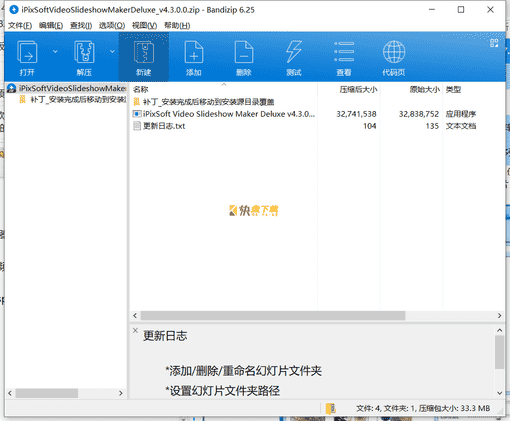Click the 应用程序 type cell
This screenshot has height=421, width=510.
pos(461,114)
